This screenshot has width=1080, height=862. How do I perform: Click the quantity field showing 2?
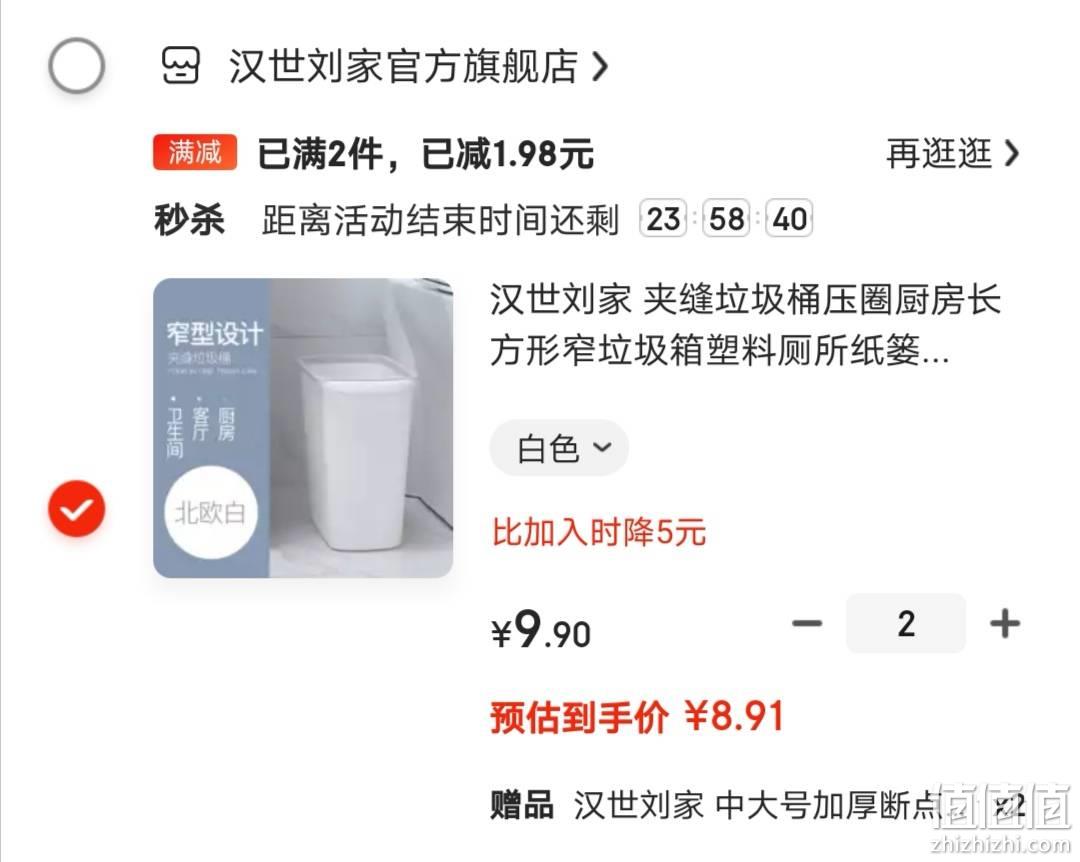[906, 624]
